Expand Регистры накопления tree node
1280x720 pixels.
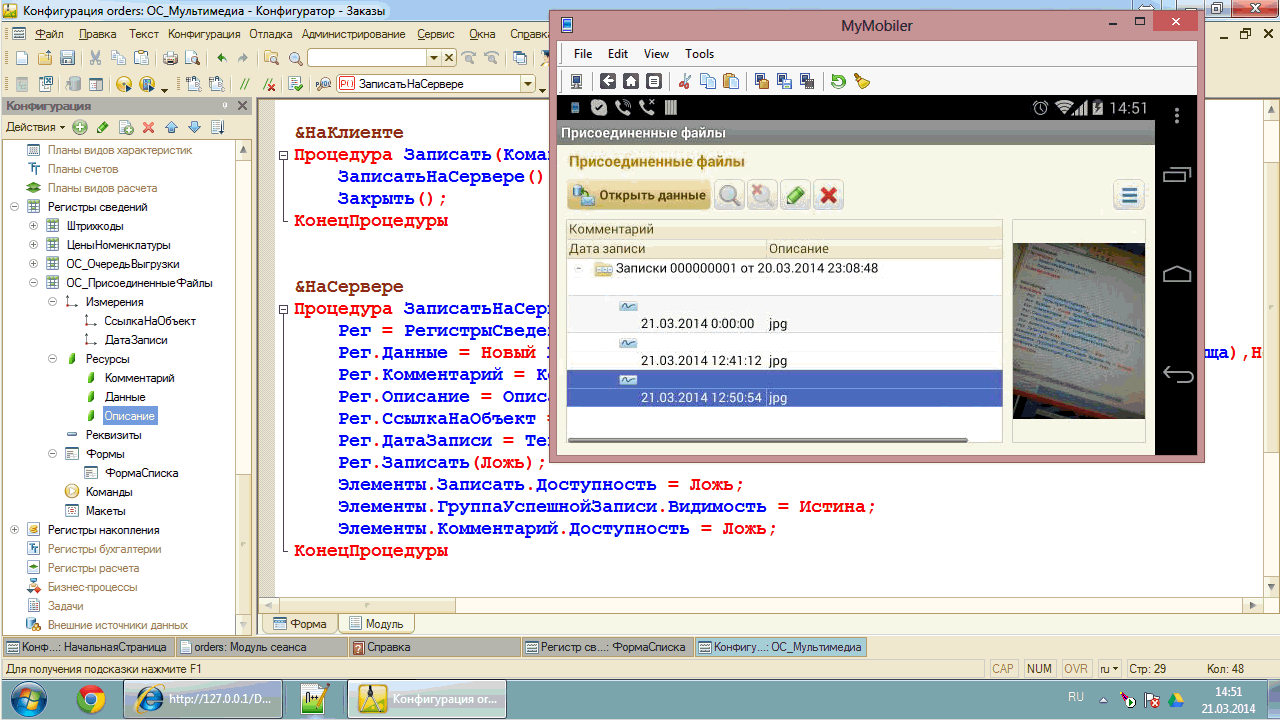(14, 530)
